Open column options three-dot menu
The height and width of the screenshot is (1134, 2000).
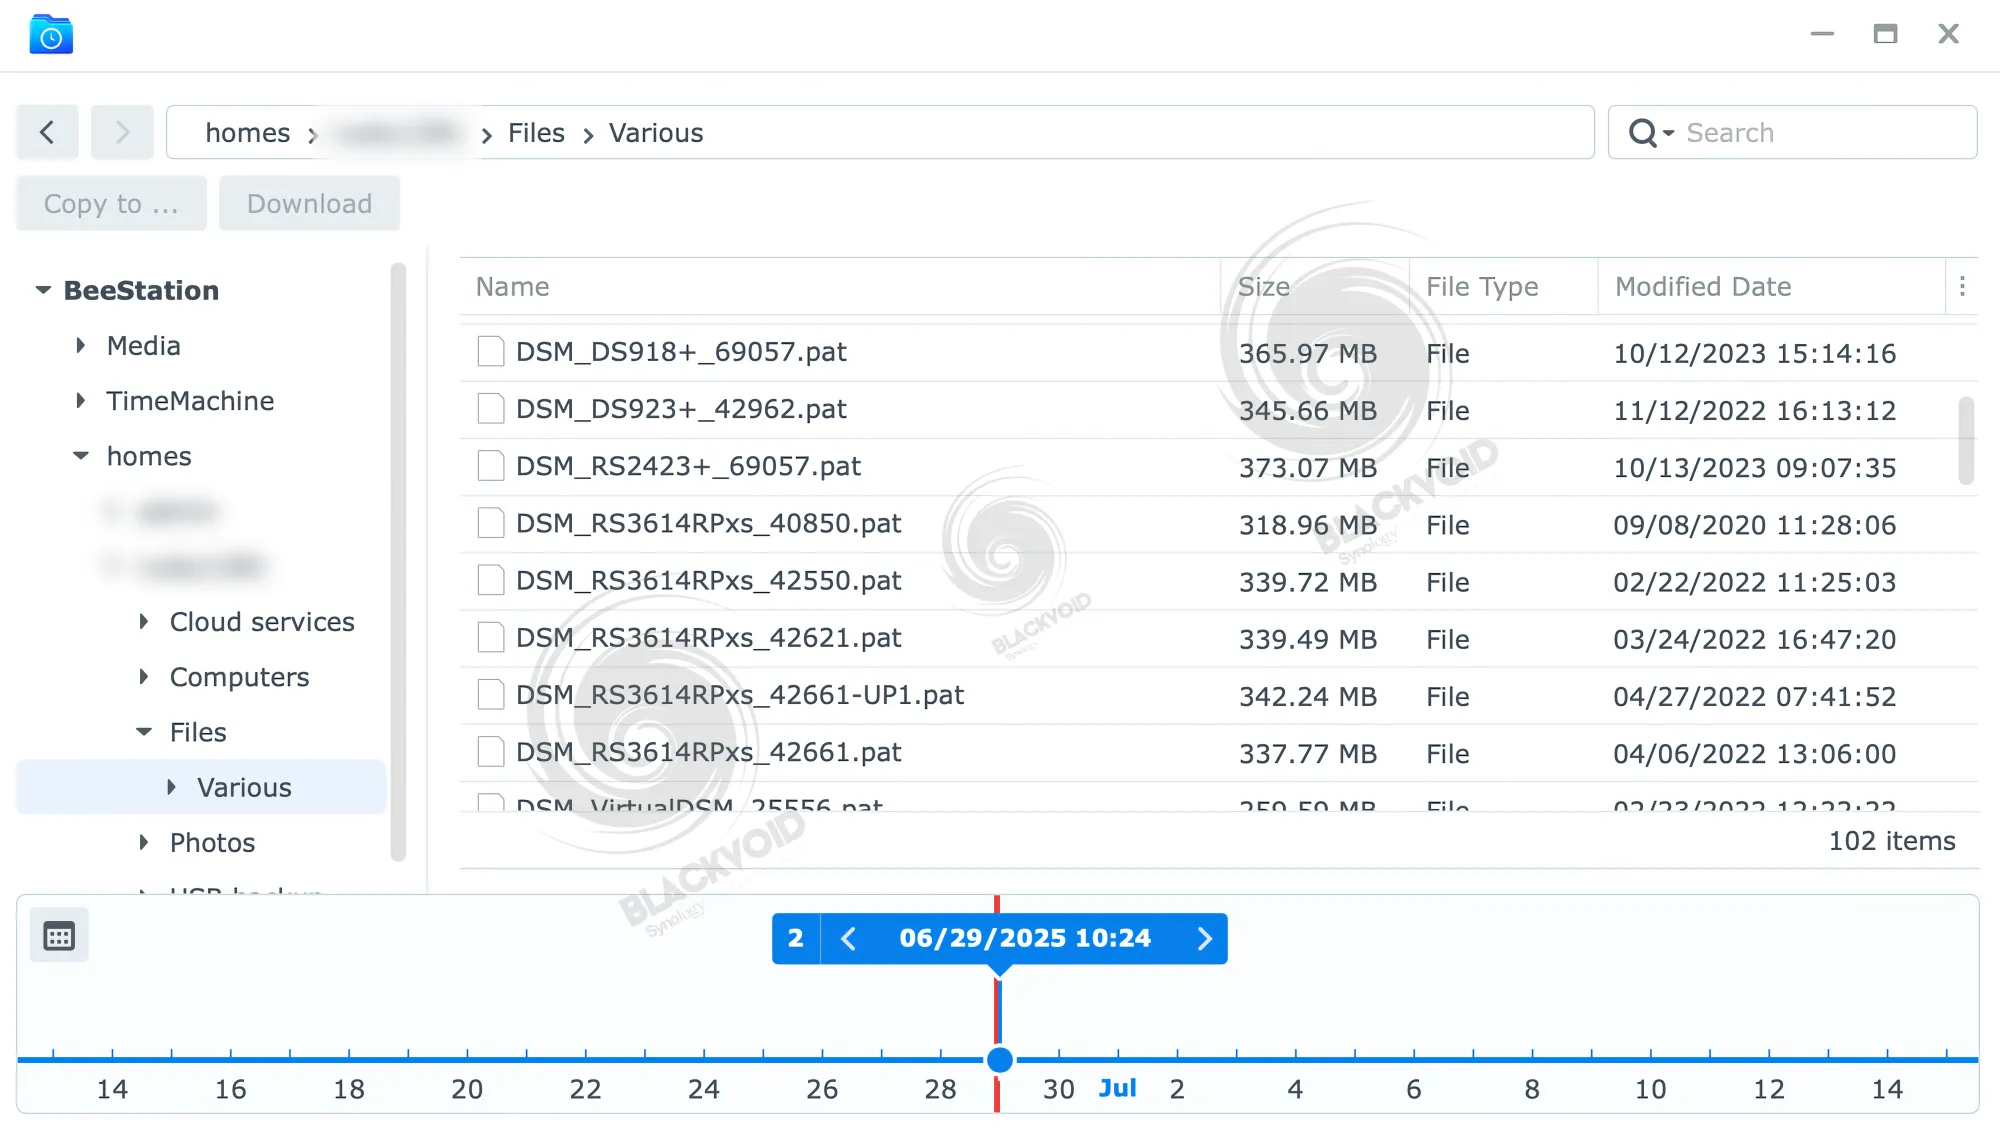click(x=1962, y=287)
